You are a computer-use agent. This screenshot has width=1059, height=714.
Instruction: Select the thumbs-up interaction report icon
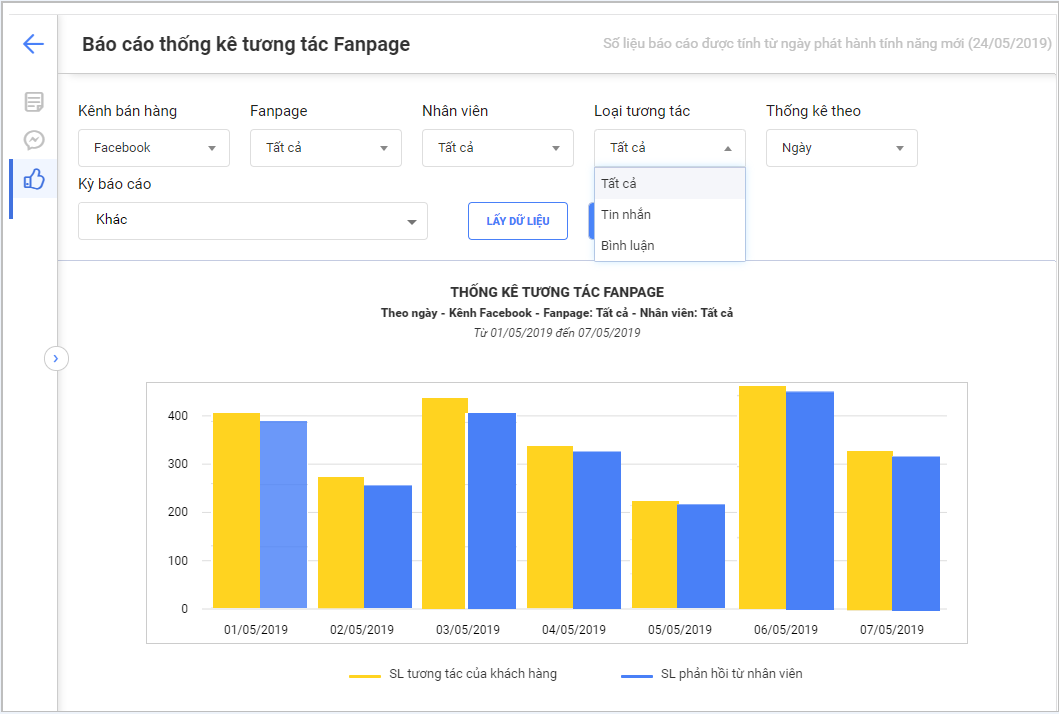(34, 180)
